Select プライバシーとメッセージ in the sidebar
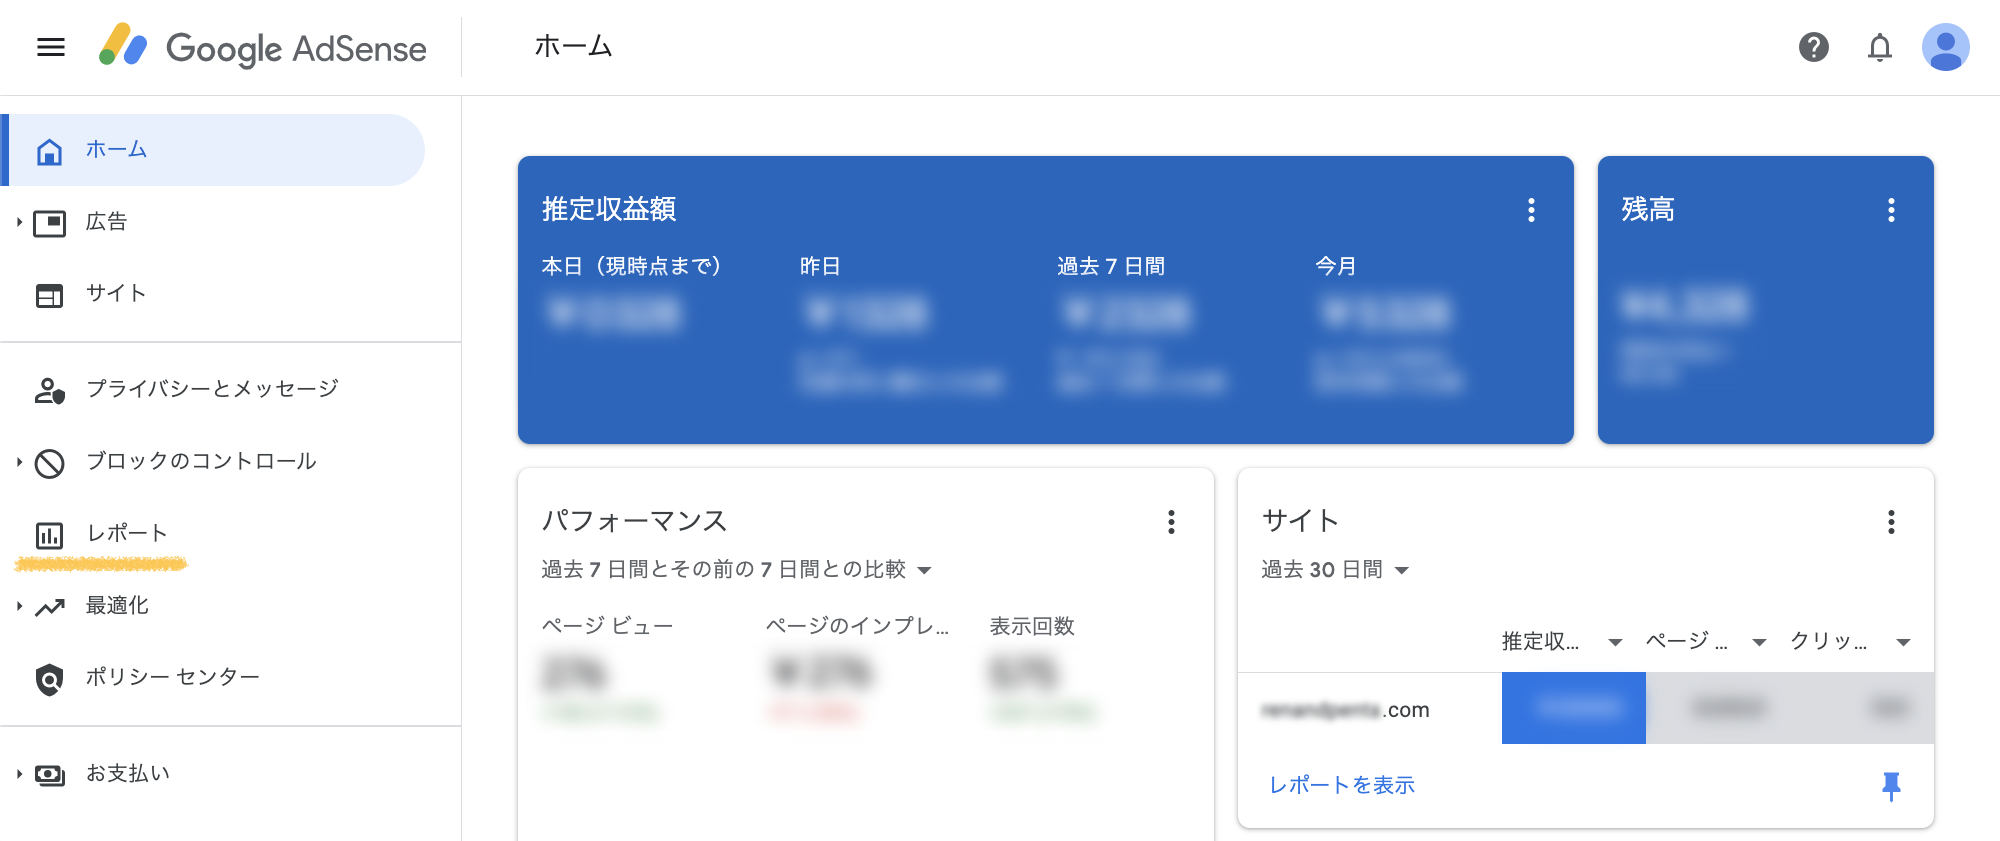This screenshot has height=841, width=2000. pos(212,388)
